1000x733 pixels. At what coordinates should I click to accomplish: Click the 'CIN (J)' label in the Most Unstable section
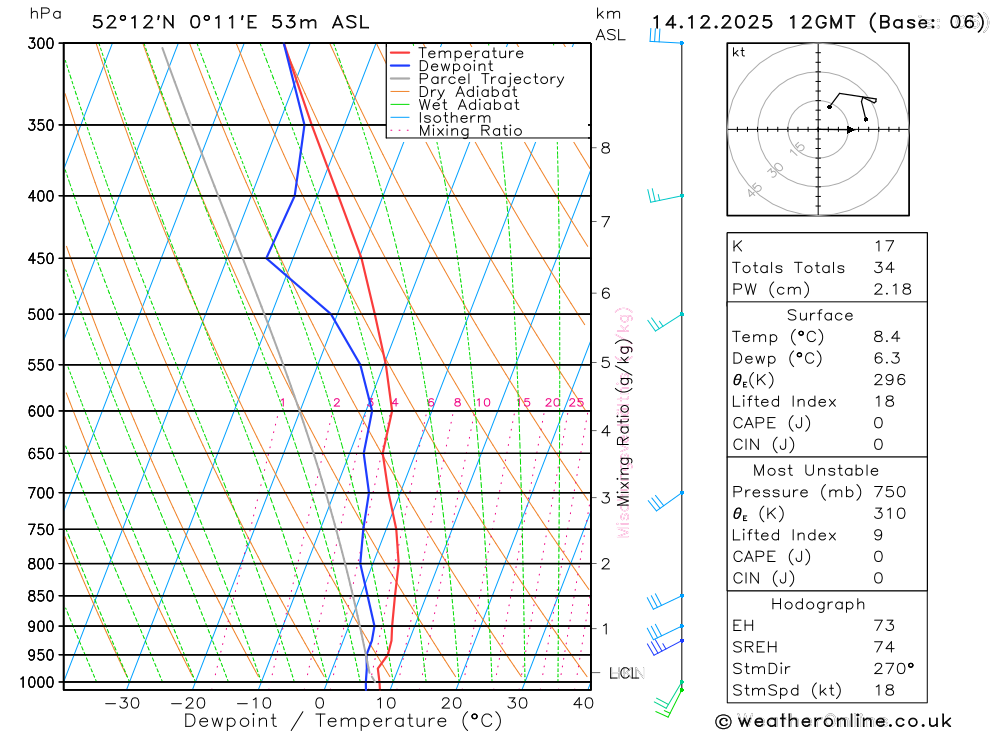(763, 579)
